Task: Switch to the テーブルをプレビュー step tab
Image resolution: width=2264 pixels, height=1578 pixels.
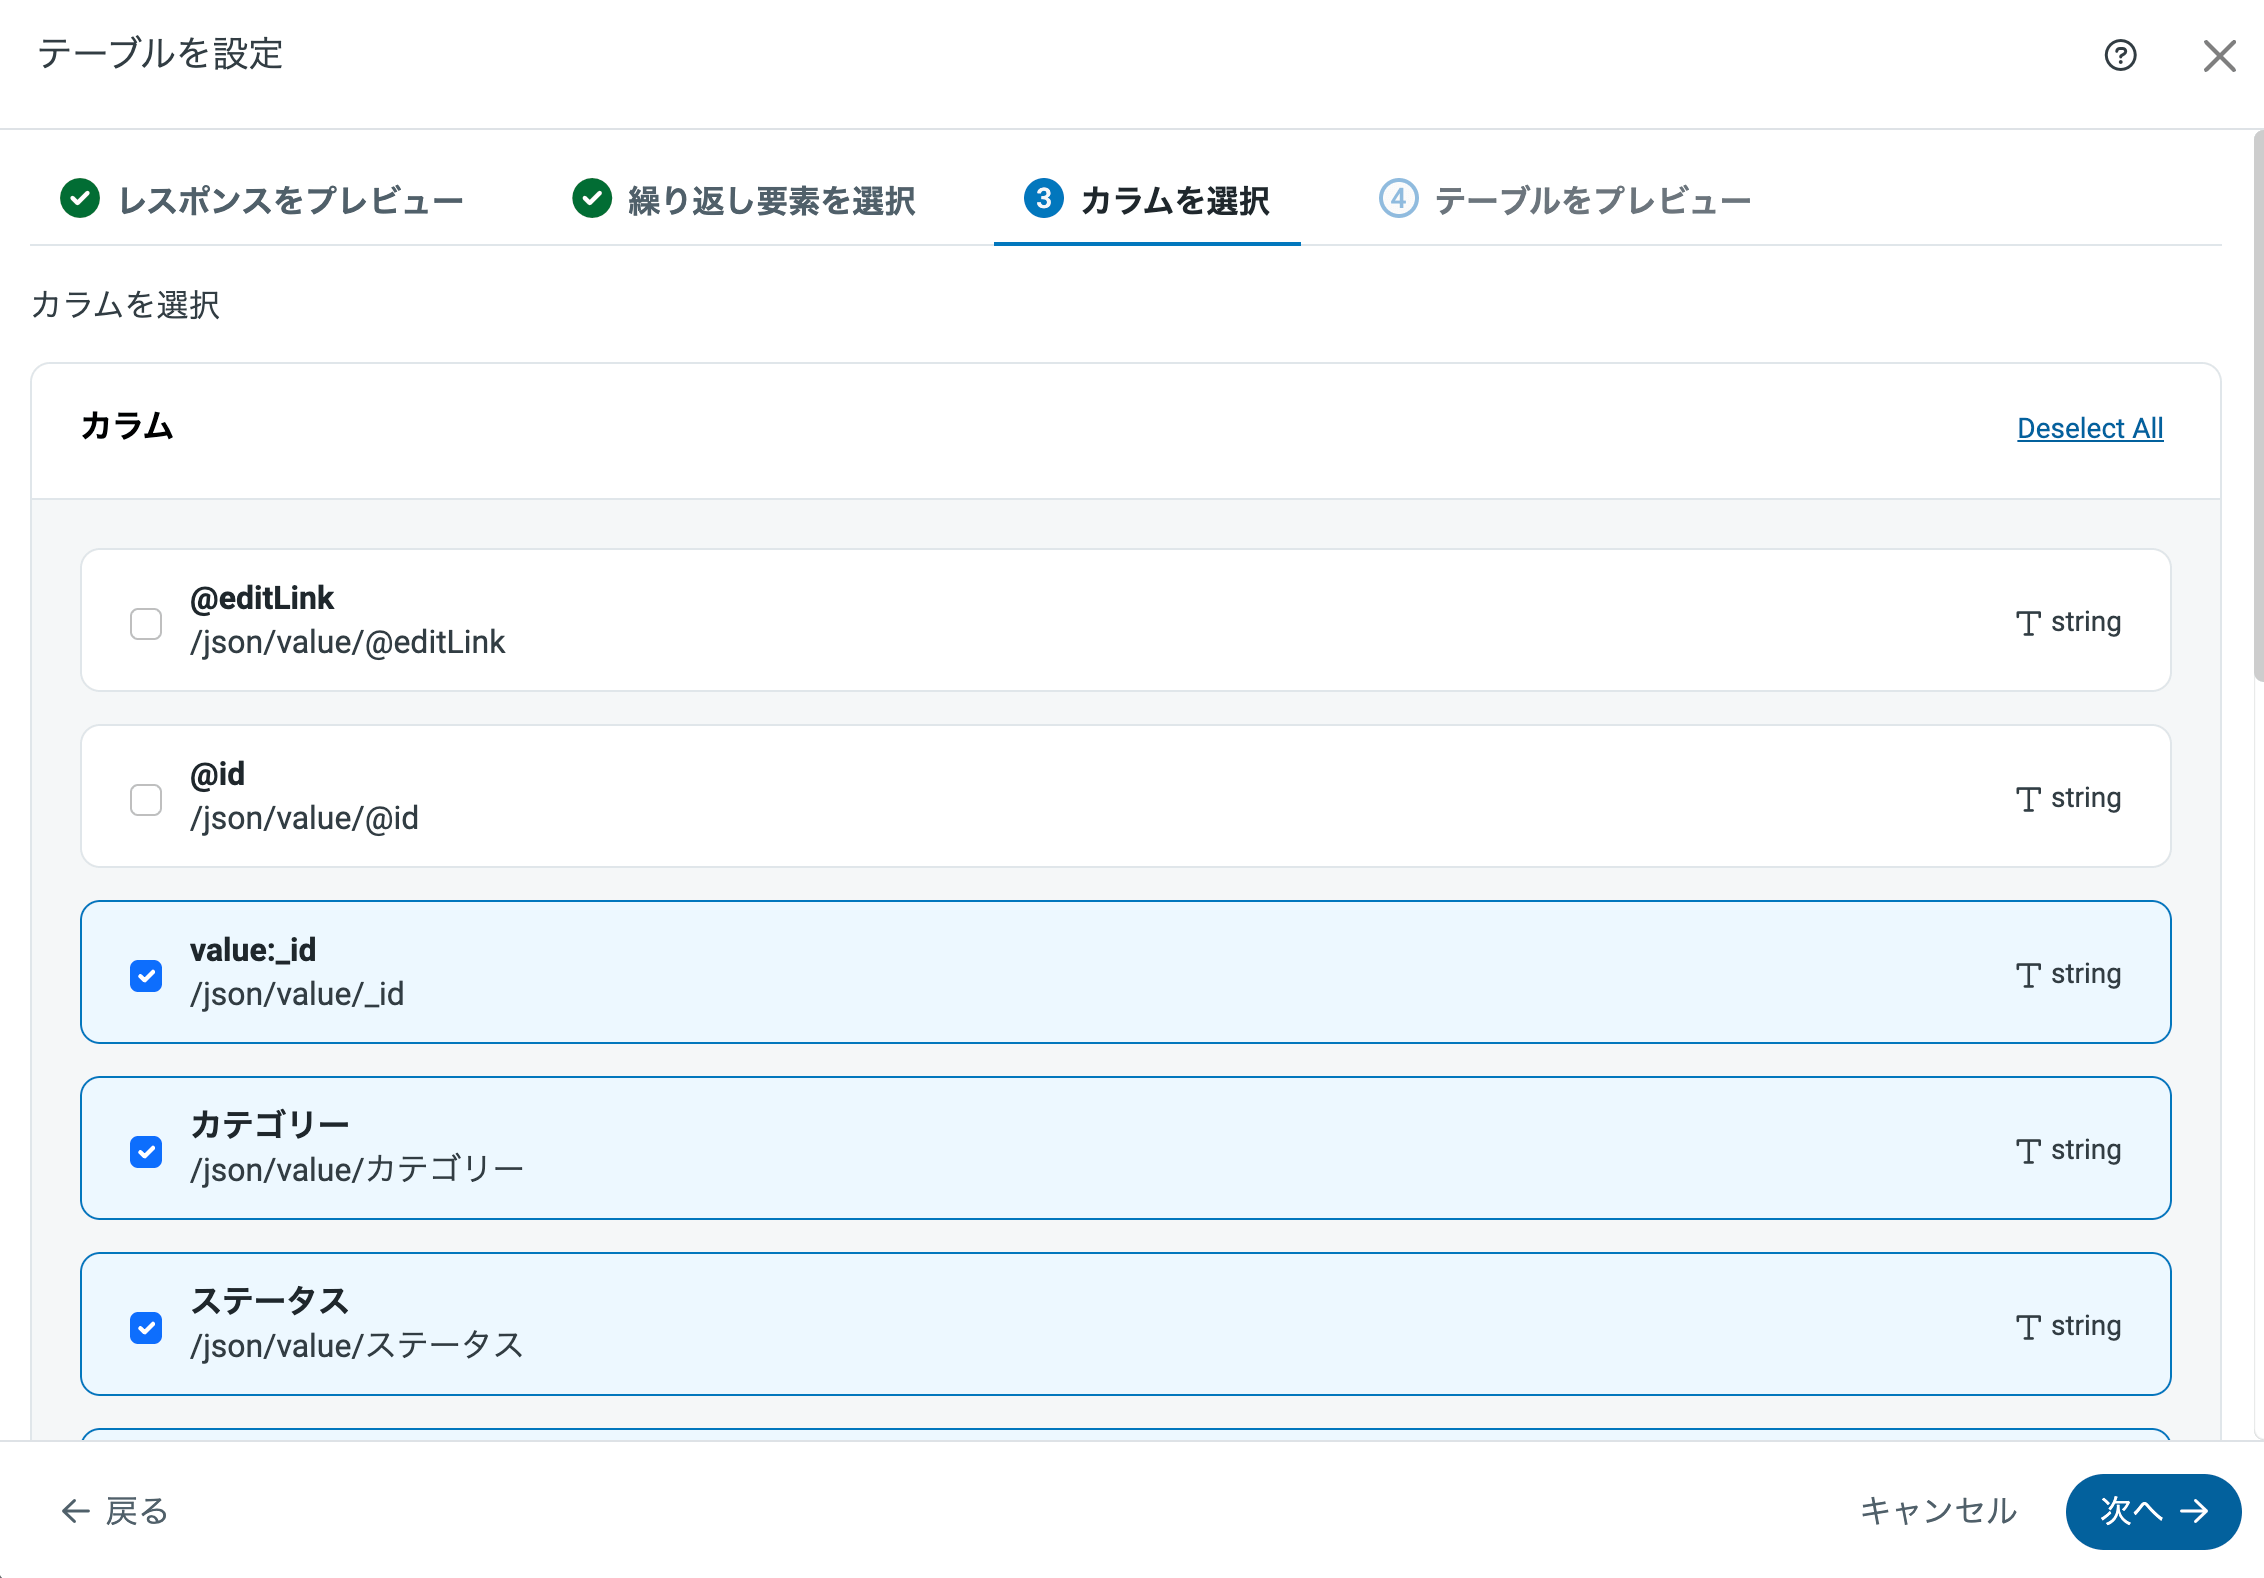Action: click(x=1592, y=201)
